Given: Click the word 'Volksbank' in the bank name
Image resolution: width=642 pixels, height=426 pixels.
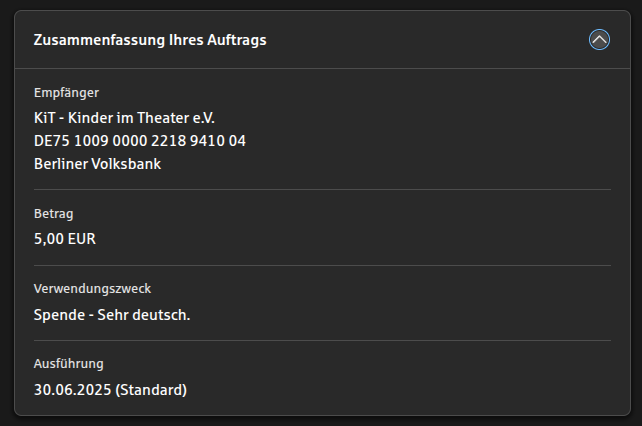Looking at the screenshot, I should click(126, 164).
